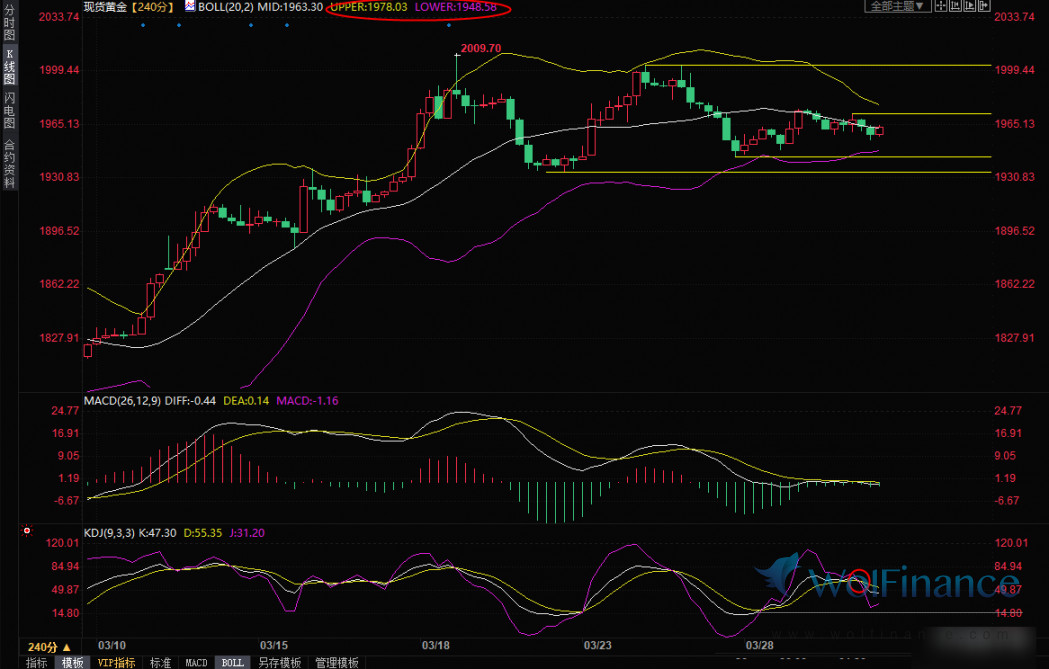1049x669 pixels.
Task: Select the 模板 bottom tab
Action: point(72,662)
